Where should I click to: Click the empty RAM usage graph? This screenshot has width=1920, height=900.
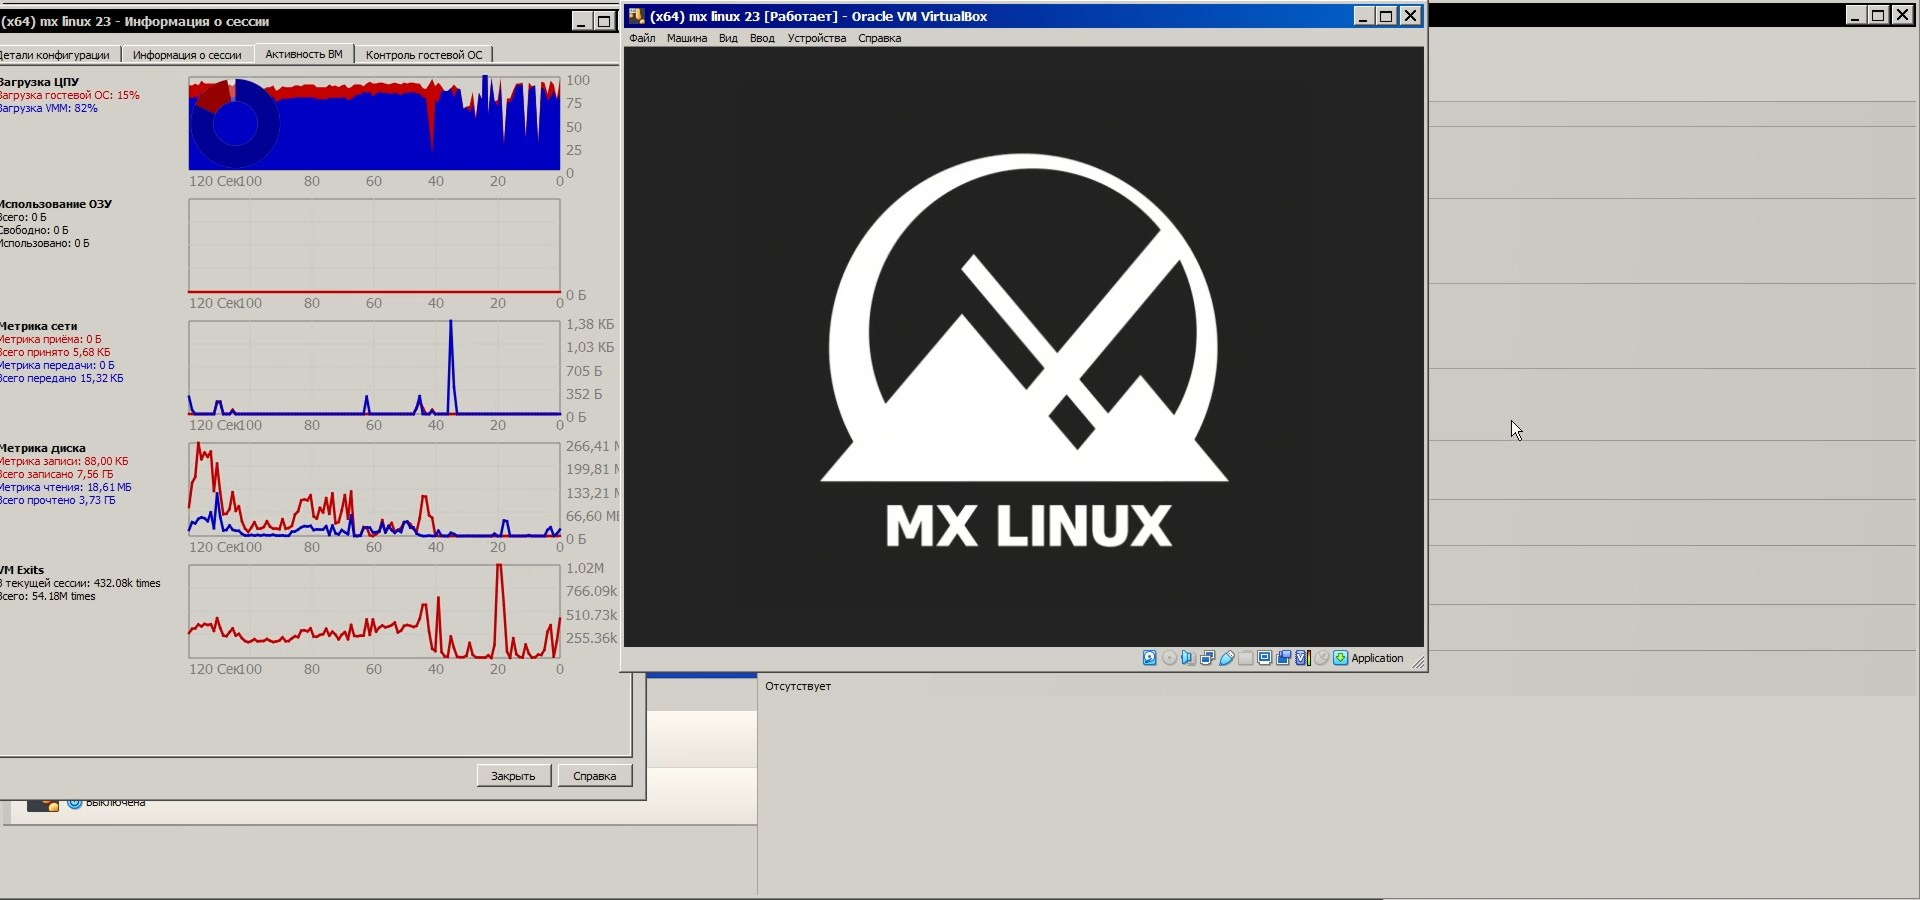point(374,246)
